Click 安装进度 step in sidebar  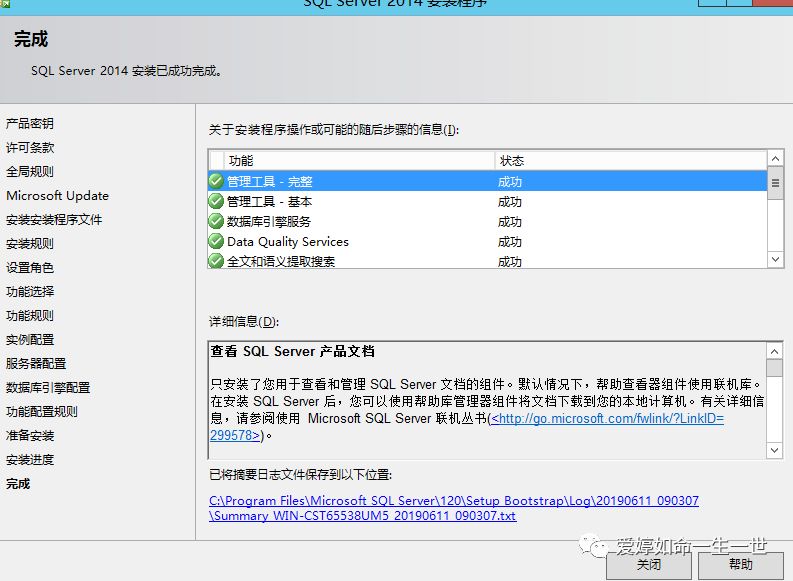[x=29, y=460]
